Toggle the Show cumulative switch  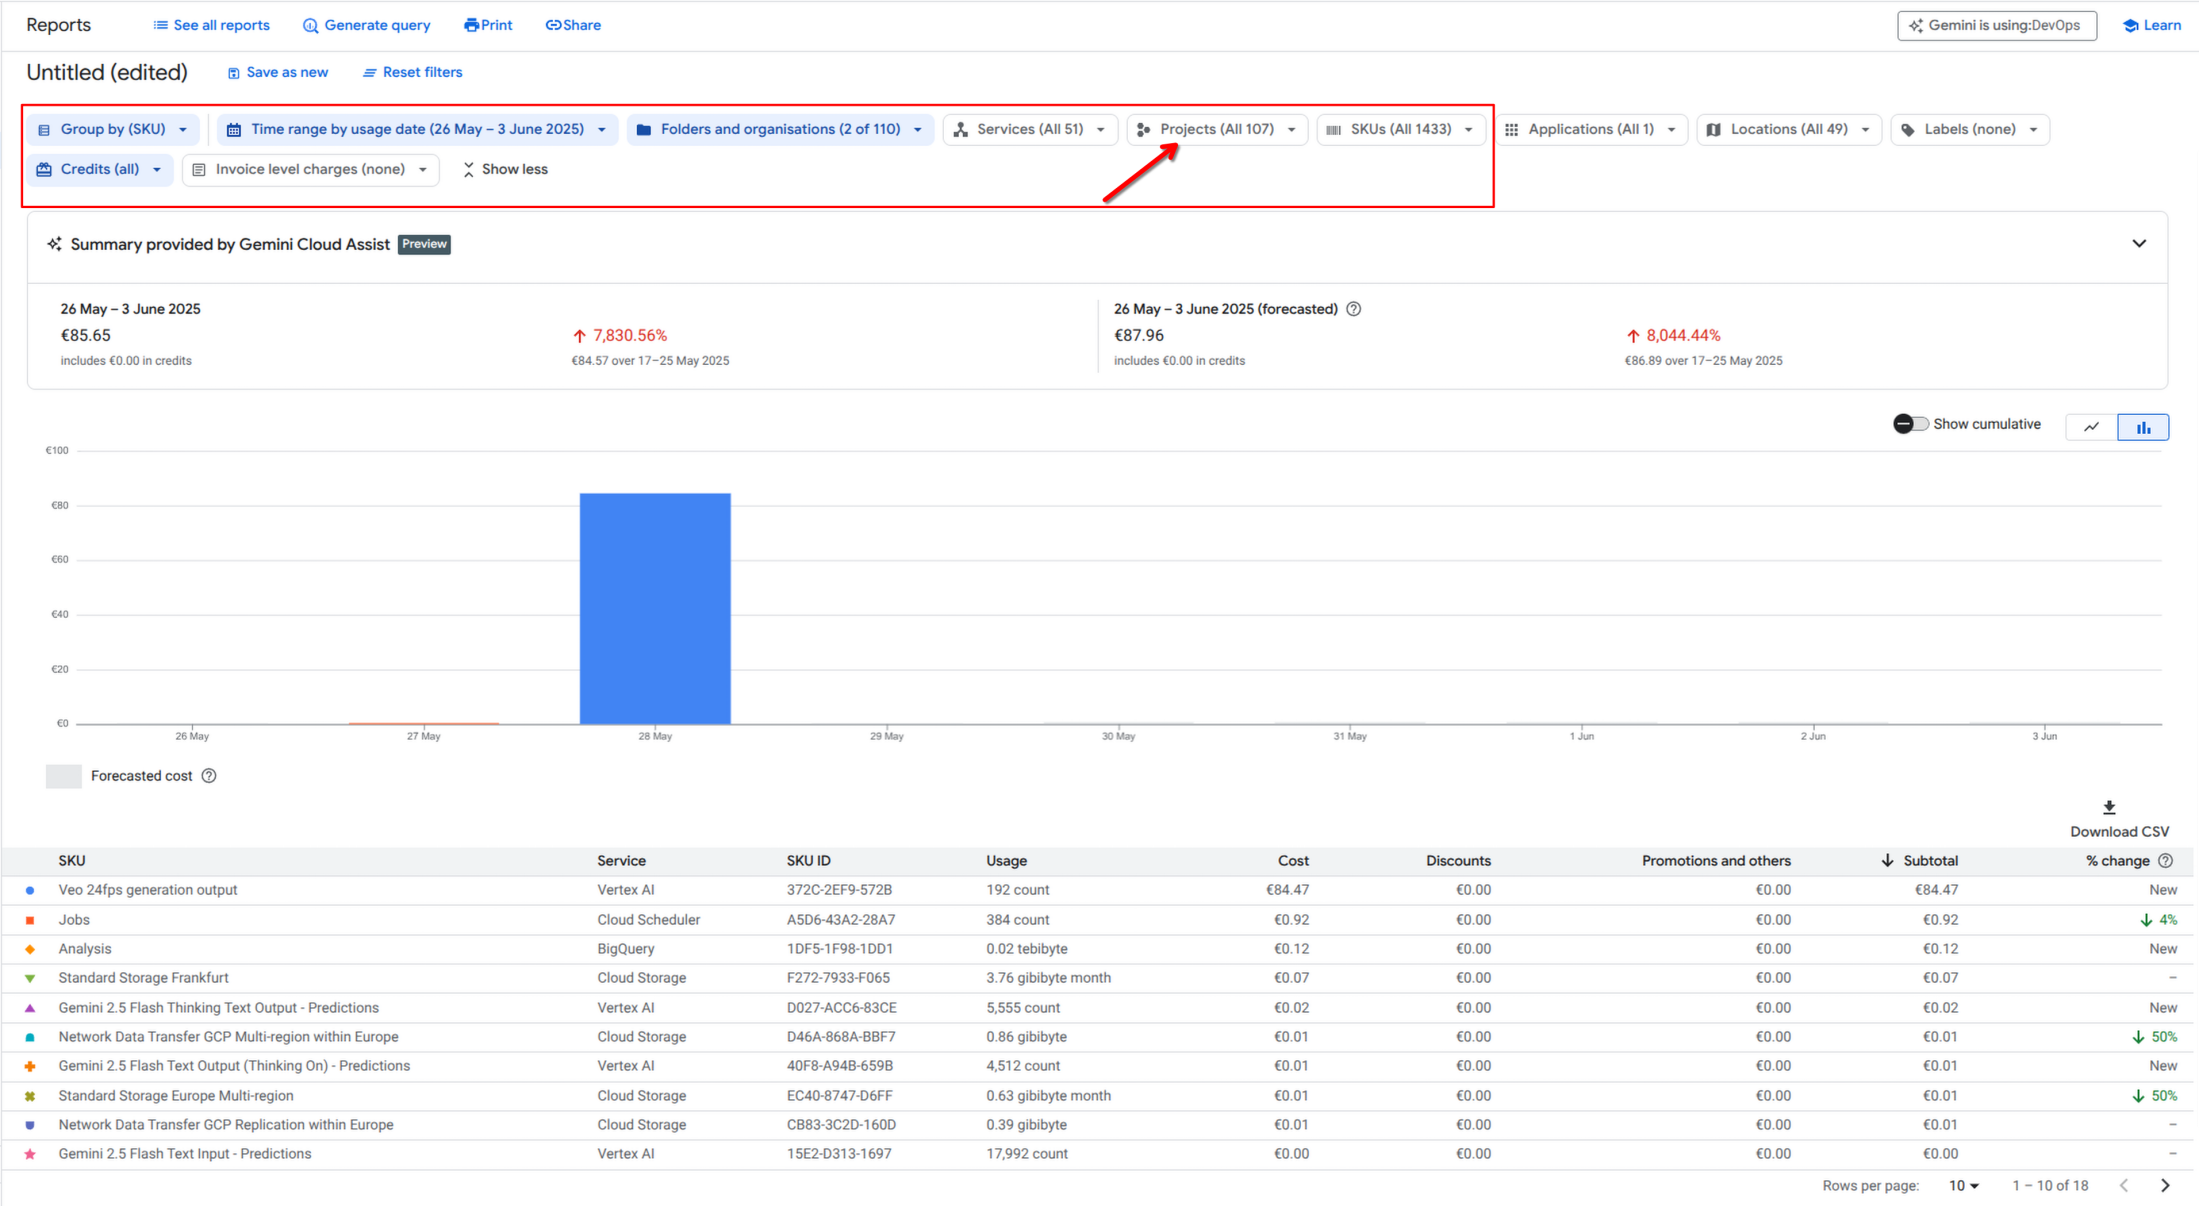pos(1910,424)
